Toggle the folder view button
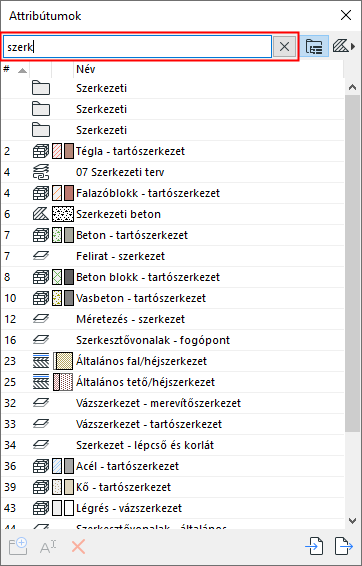362x566 pixels. 314,46
